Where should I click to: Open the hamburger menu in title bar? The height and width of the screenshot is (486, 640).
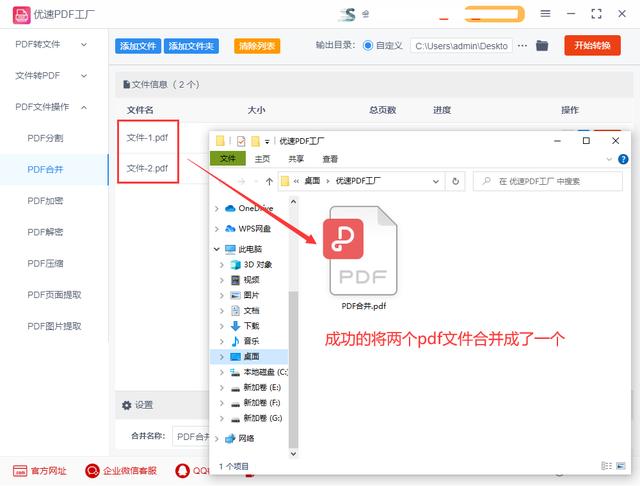545,14
